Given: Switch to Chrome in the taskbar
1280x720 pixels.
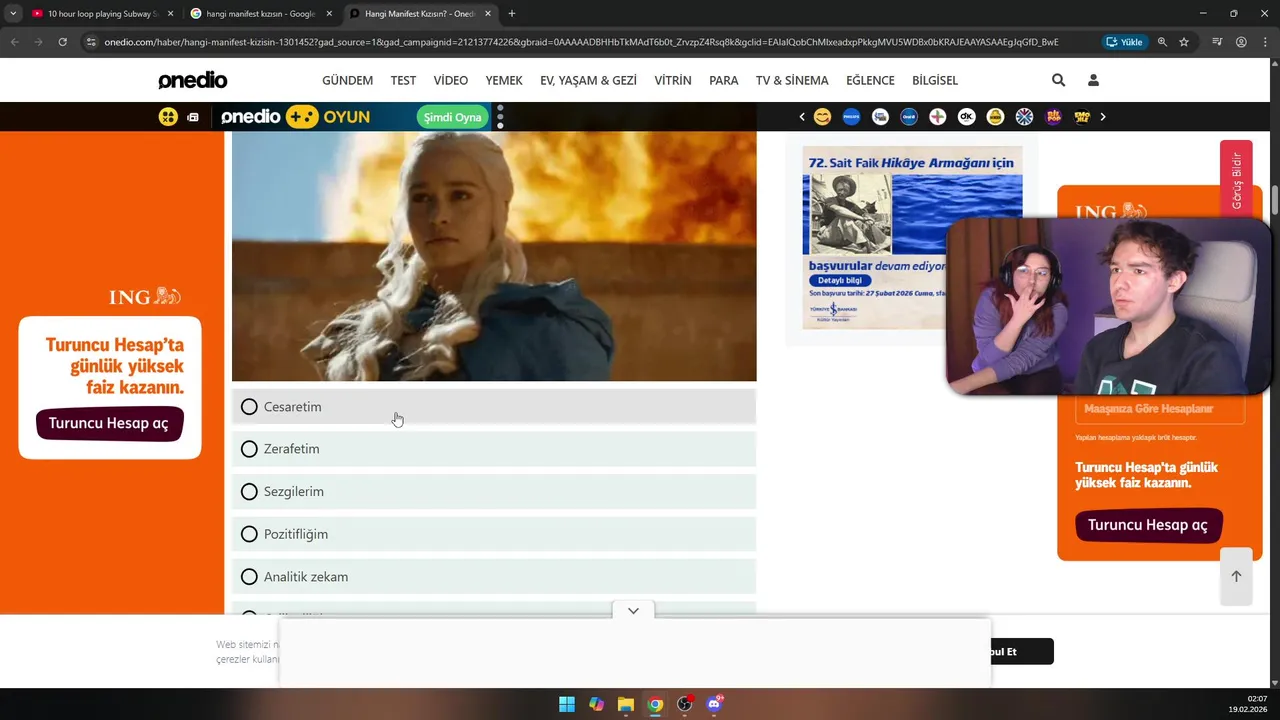Looking at the screenshot, I should pos(655,704).
